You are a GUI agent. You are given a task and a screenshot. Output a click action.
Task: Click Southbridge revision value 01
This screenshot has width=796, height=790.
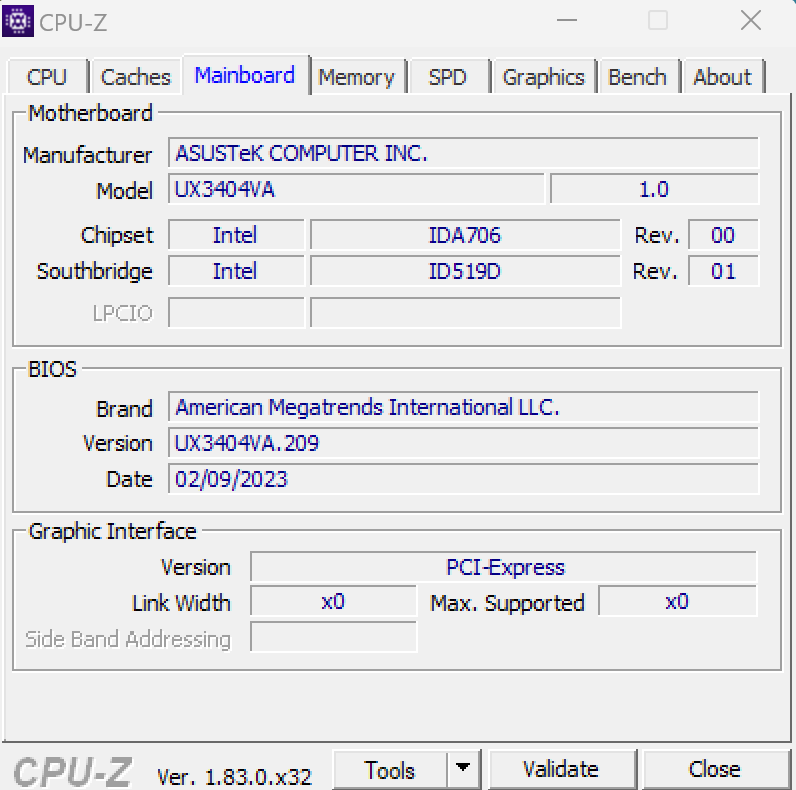tap(723, 271)
